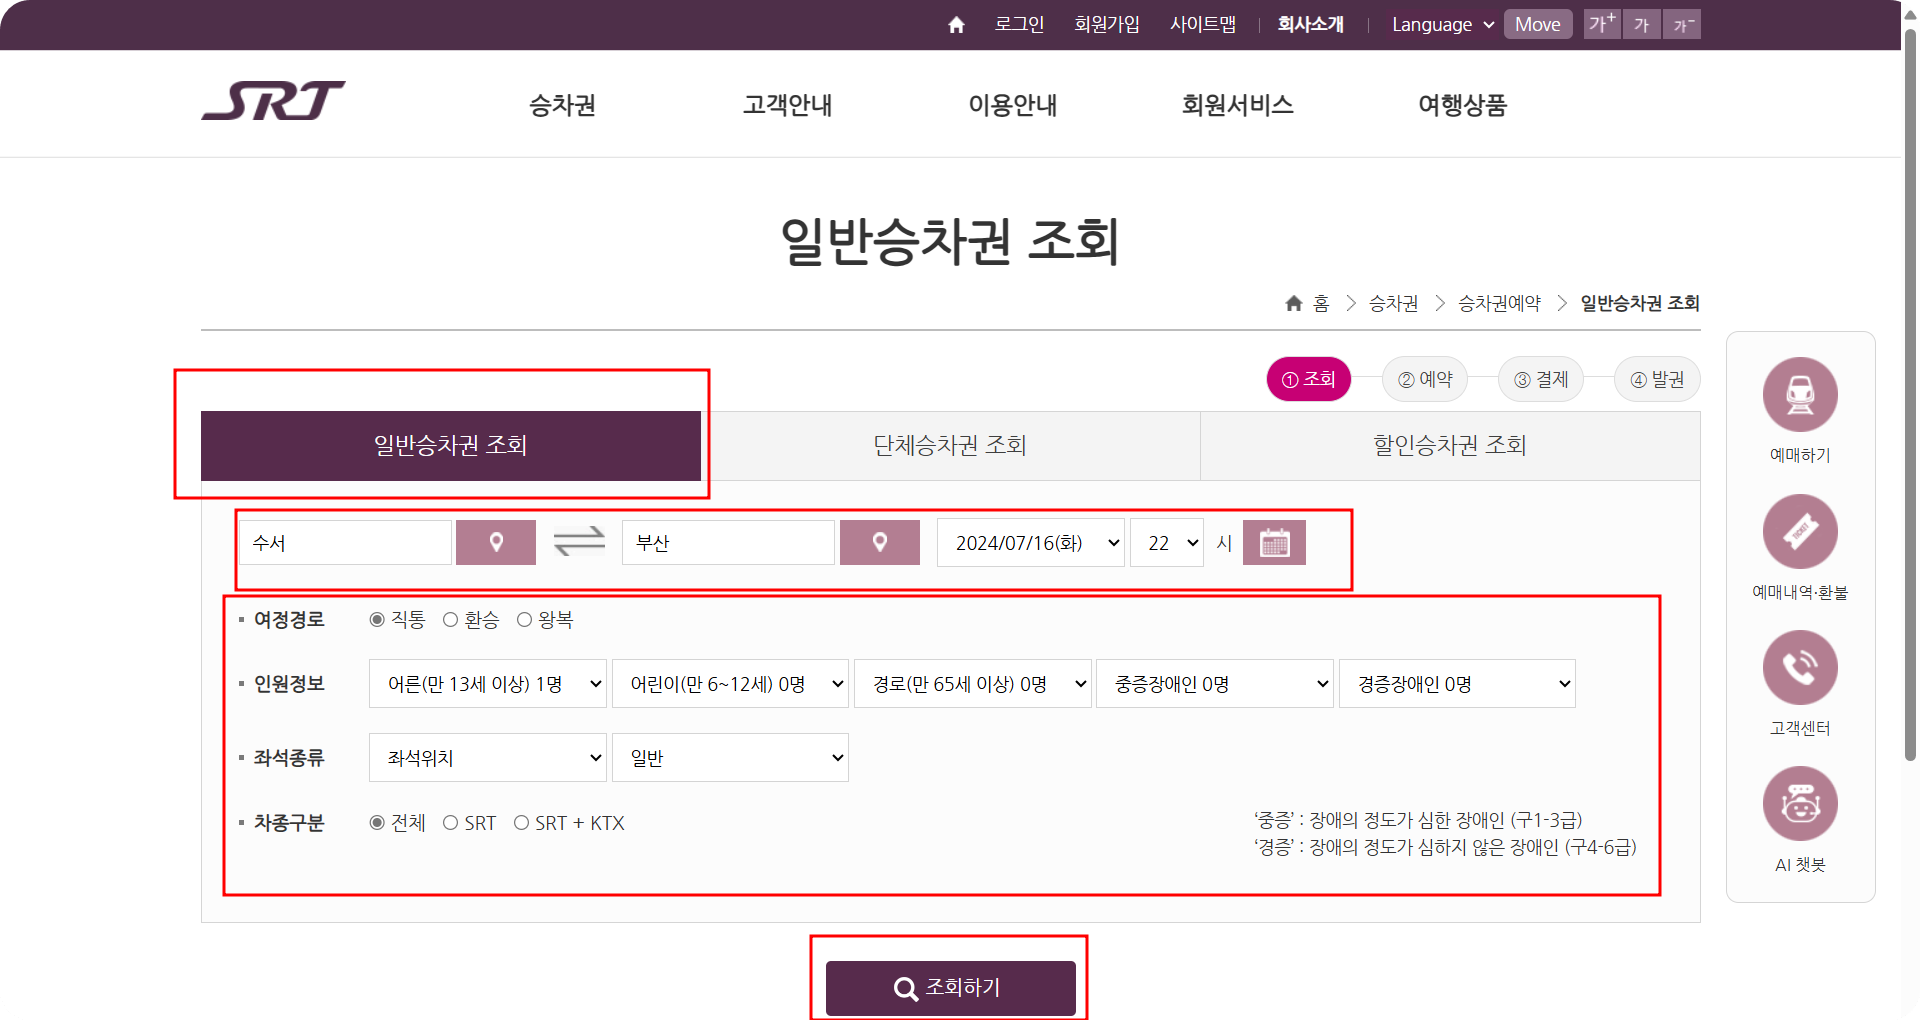Click the 예매하기 train icon in sidebar
This screenshot has height=1020, width=1920.
tap(1800, 395)
